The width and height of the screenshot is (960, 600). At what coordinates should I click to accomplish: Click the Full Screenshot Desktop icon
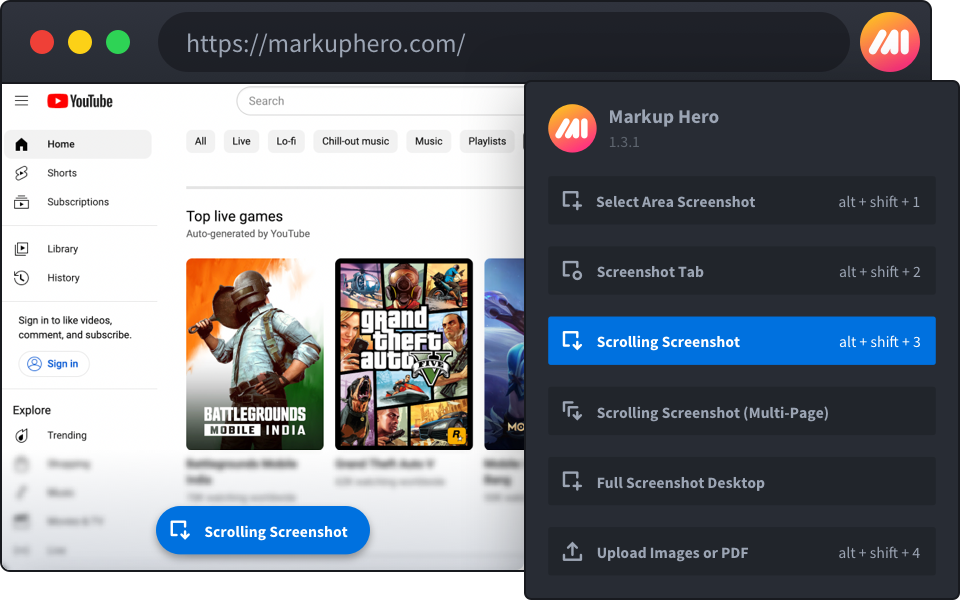(x=572, y=481)
